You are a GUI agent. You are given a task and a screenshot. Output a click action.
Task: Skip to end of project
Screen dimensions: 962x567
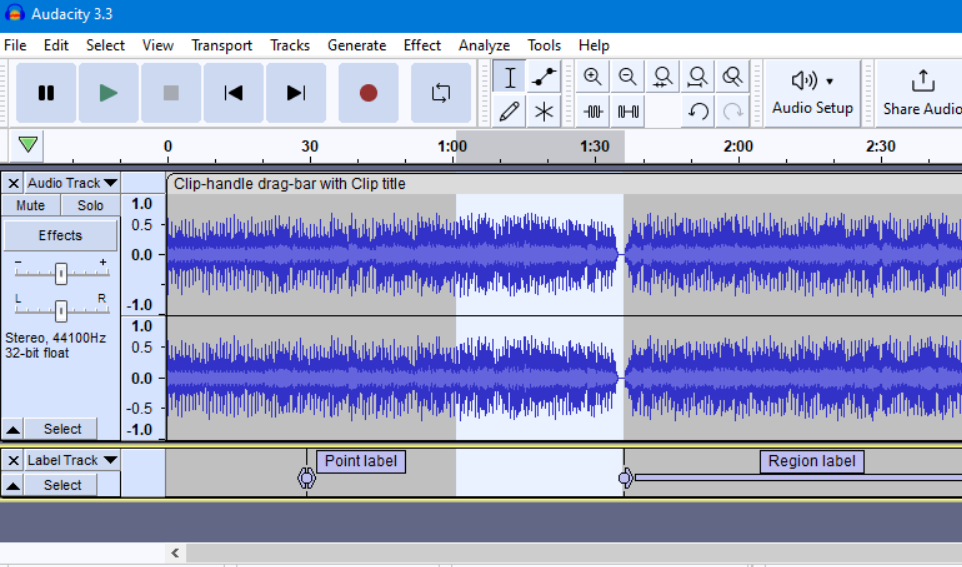coord(296,93)
